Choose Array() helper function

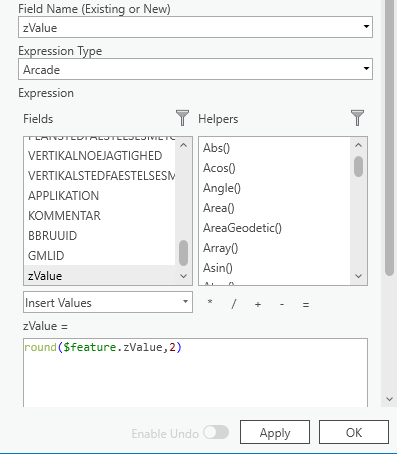pos(275,248)
